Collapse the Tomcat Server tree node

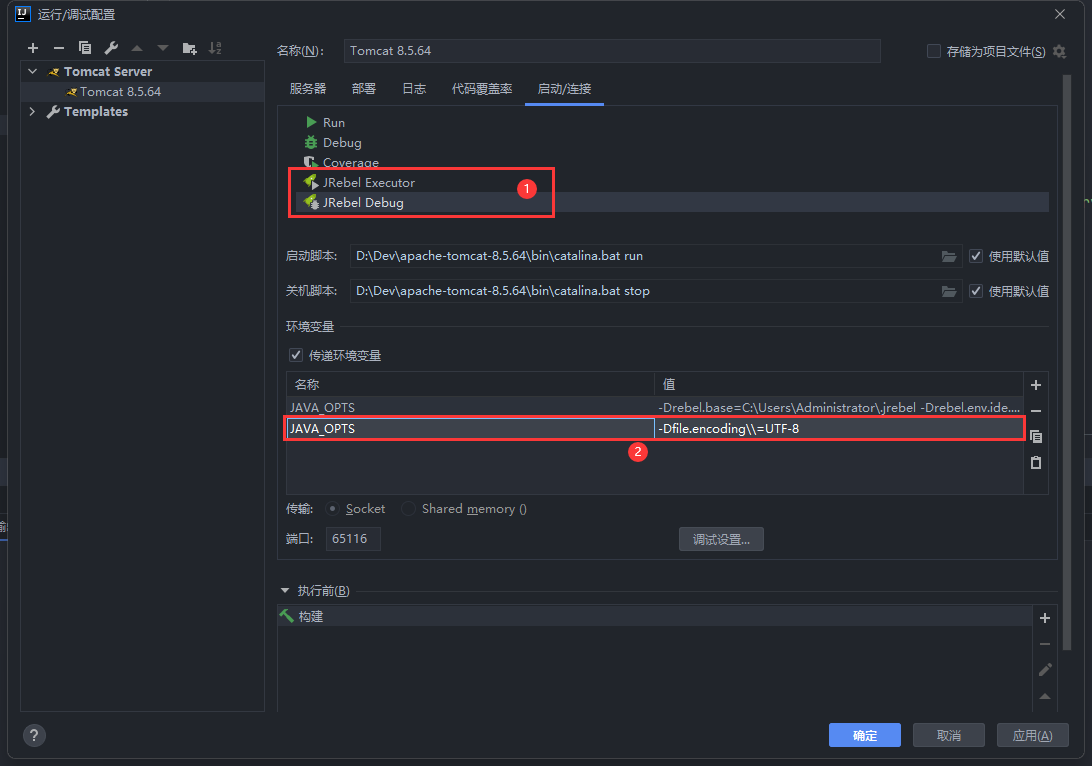33,72
